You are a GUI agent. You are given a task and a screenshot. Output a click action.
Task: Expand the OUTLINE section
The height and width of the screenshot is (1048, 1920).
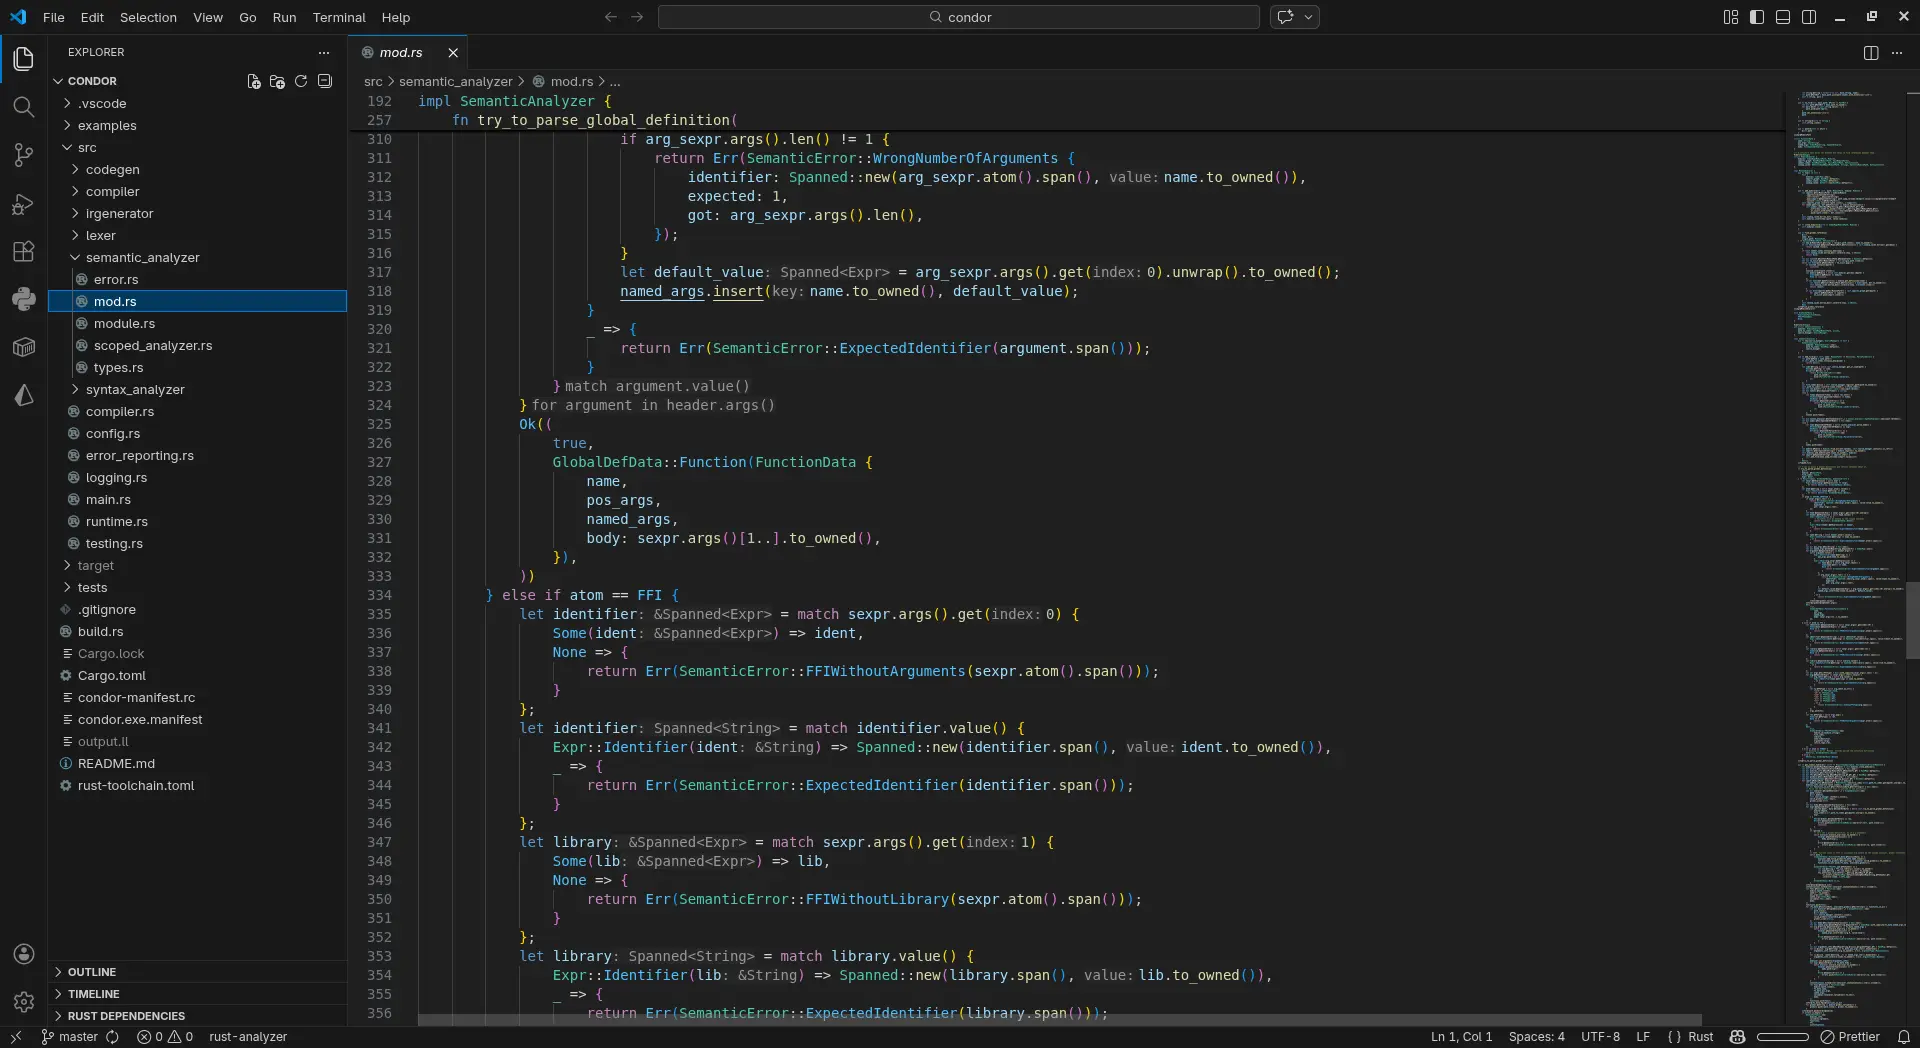pyautogui.click(x=92, y=972)
